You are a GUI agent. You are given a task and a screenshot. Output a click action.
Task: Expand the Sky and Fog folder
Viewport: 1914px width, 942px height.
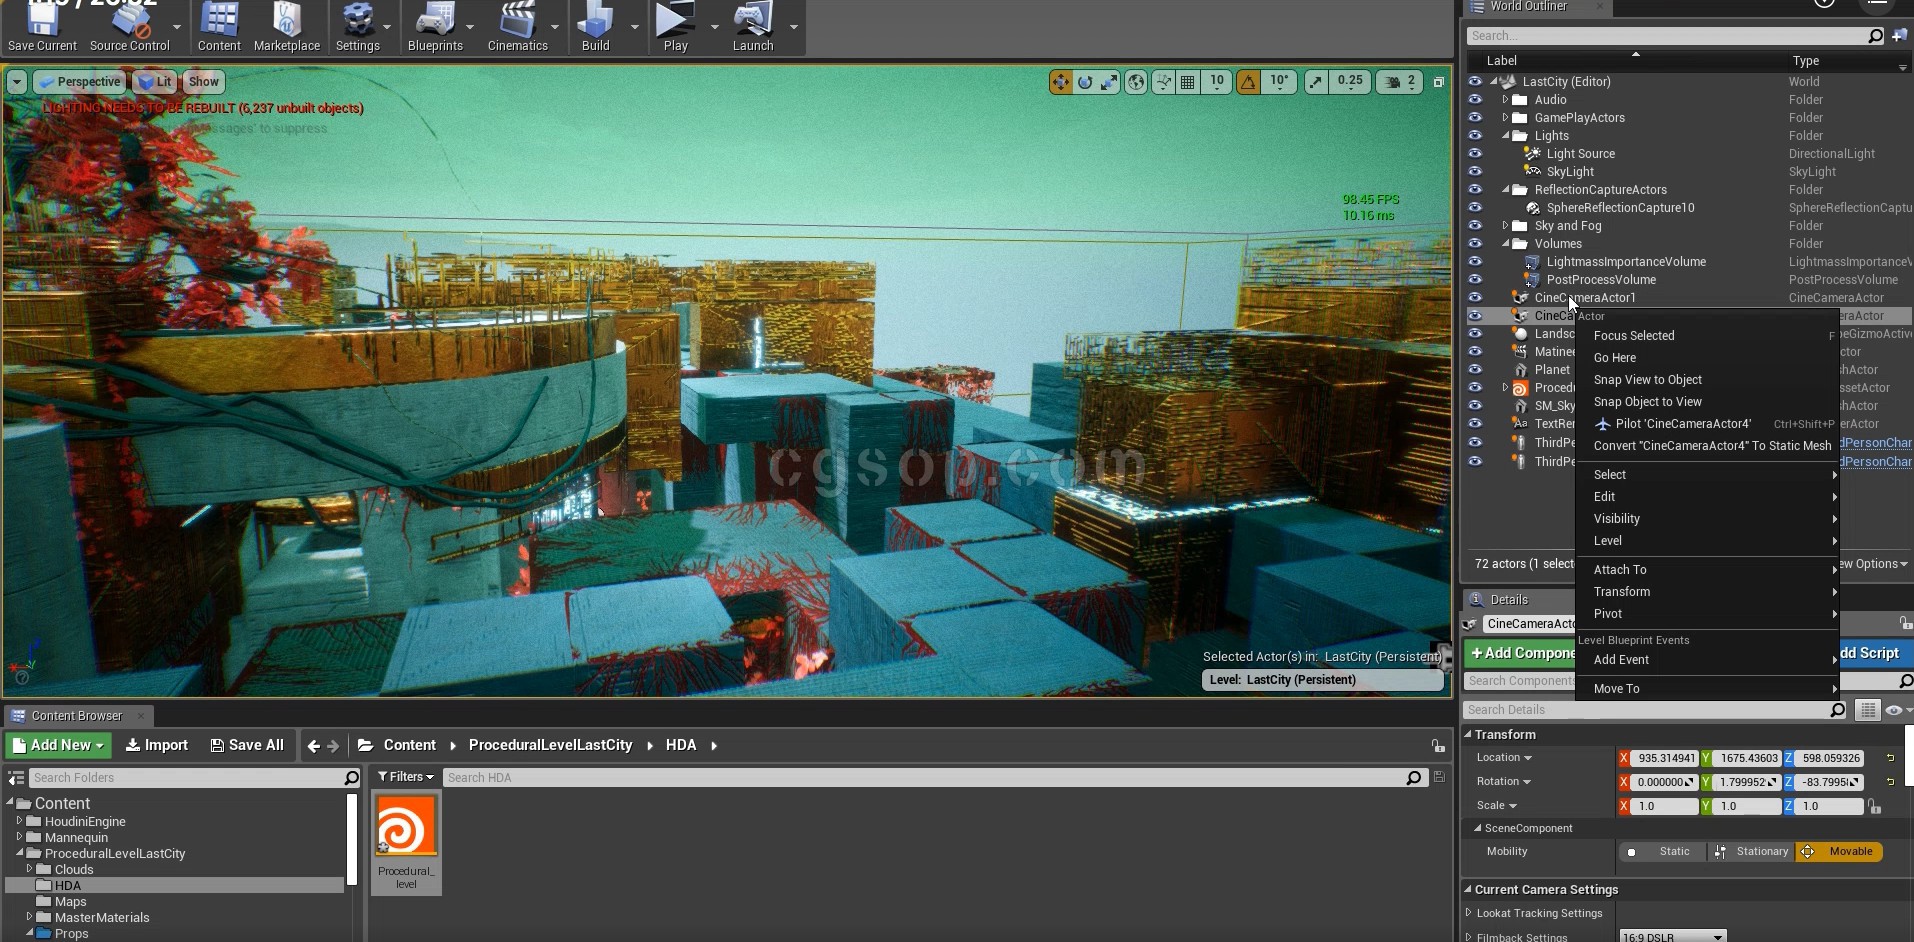click(1505, 226)
